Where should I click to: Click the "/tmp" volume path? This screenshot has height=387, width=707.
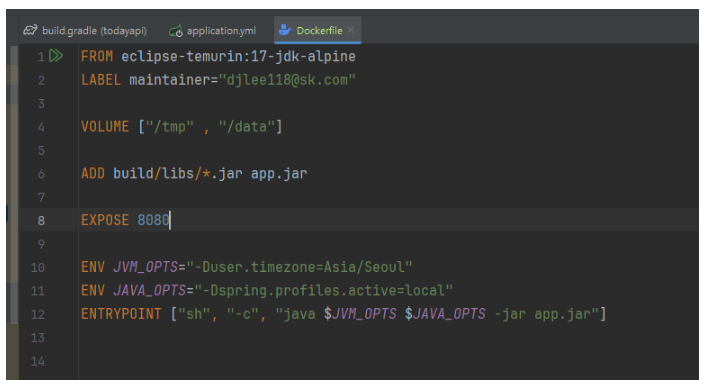pos(170,127)
